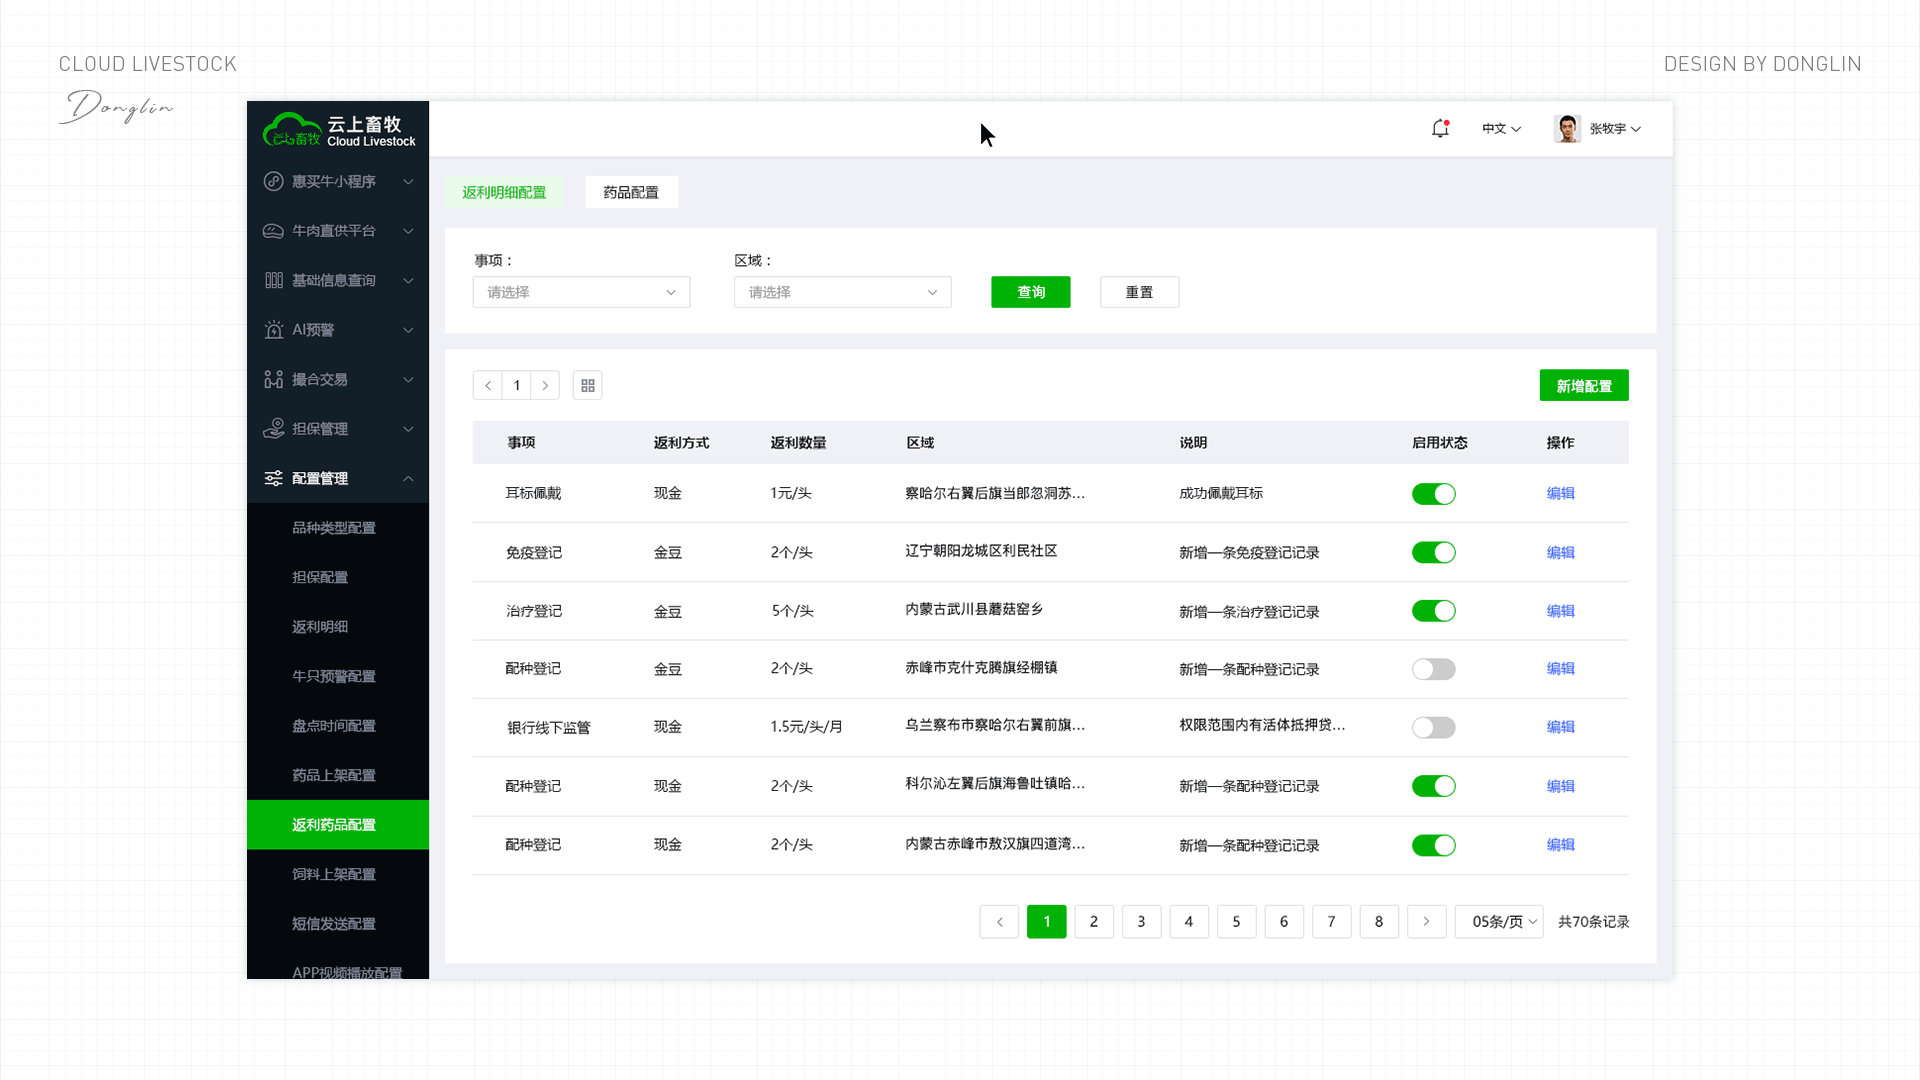Click the notification bell icon
This screenshot has width=1920, height=1080.
click(x=1440, y=128)
